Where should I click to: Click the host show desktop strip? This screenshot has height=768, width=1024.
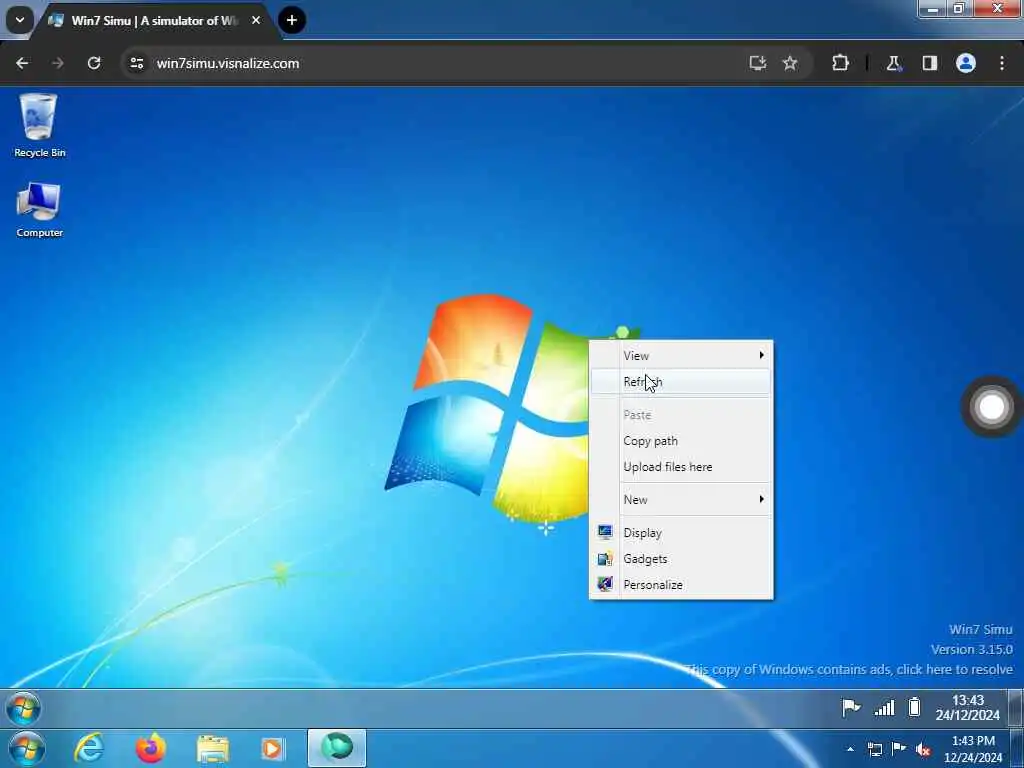(x=1017, y=749)
